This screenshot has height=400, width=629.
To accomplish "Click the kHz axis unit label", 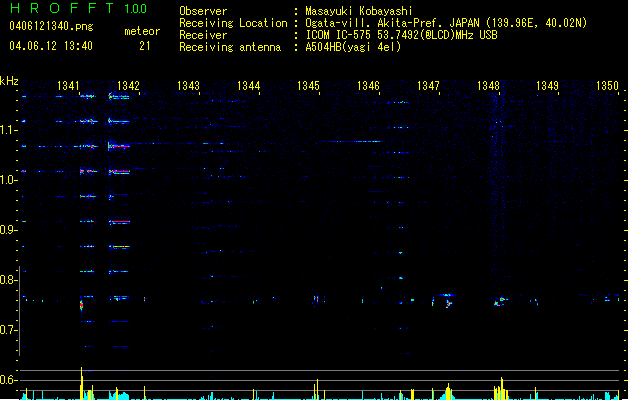I will (x=9, y=81).
